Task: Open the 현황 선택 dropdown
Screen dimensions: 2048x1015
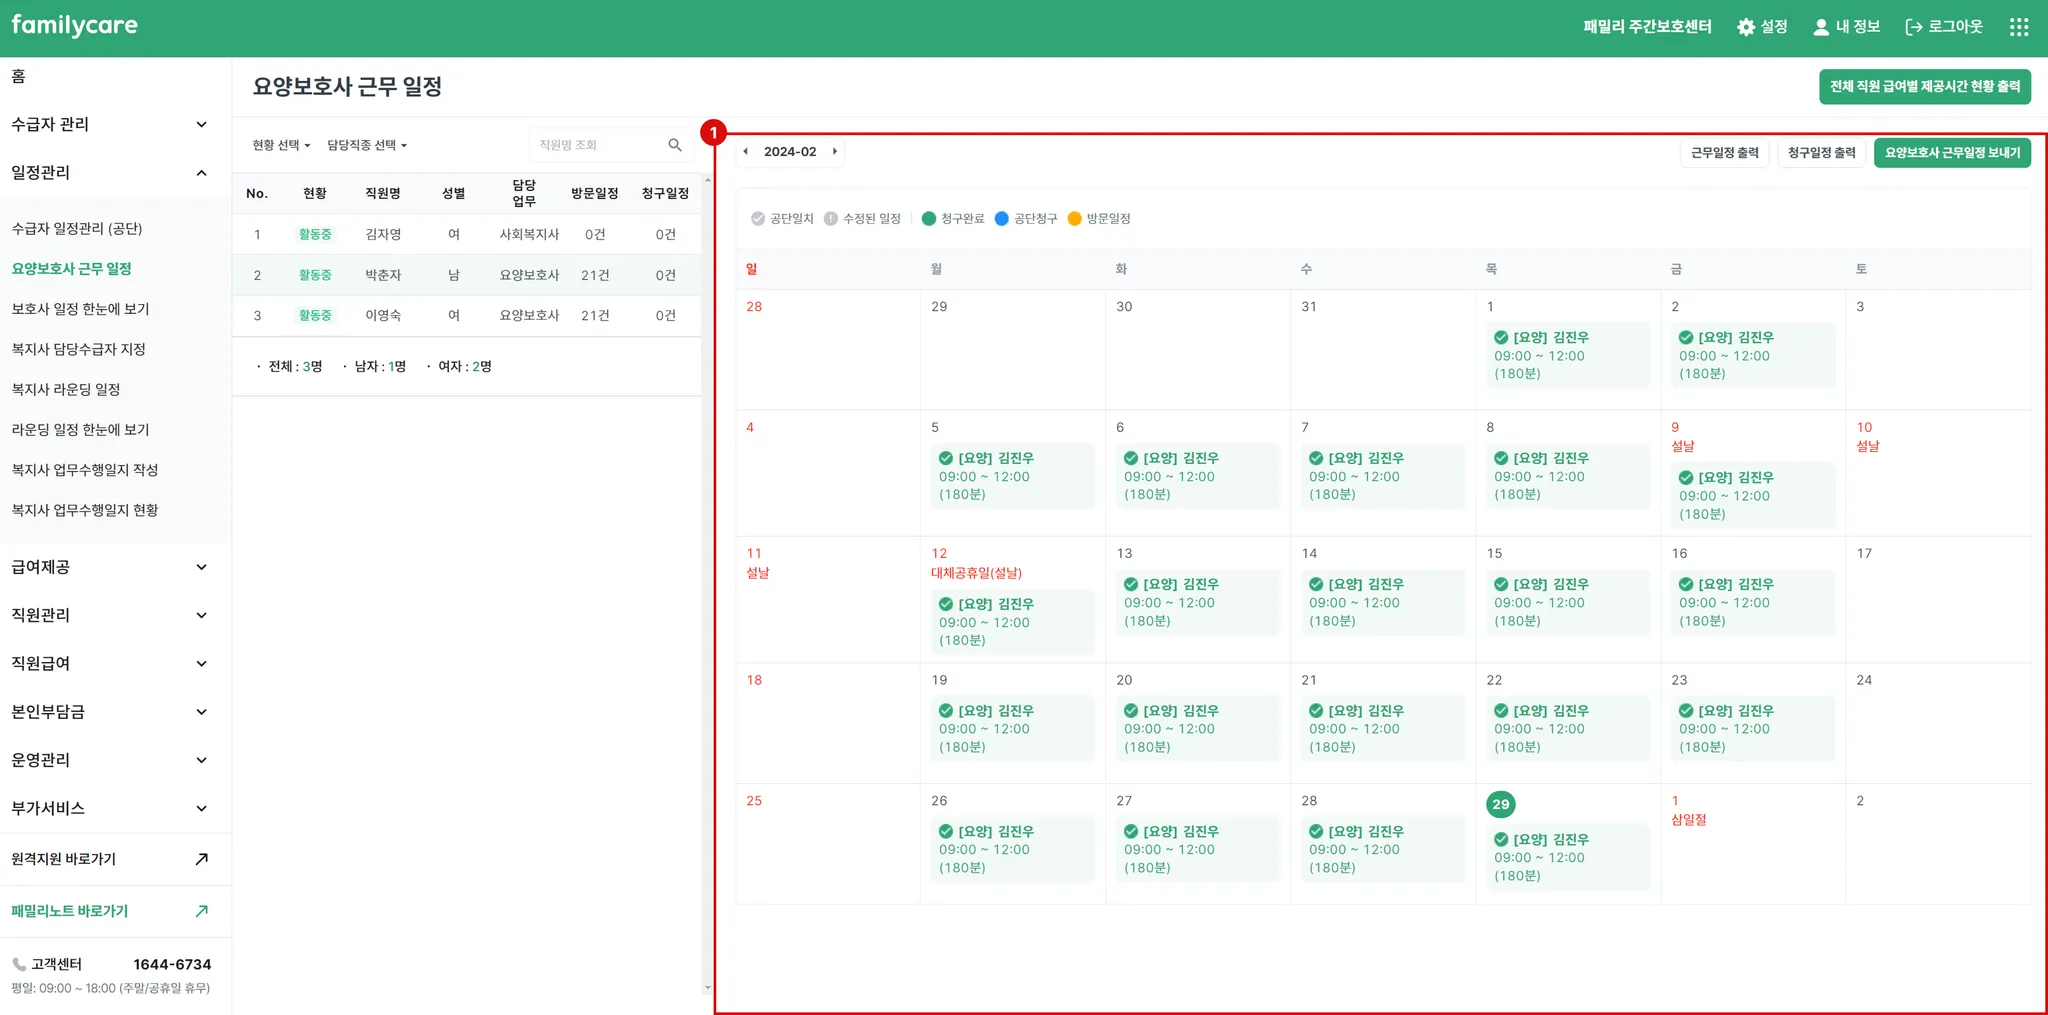Action: [x=281, y=145]
